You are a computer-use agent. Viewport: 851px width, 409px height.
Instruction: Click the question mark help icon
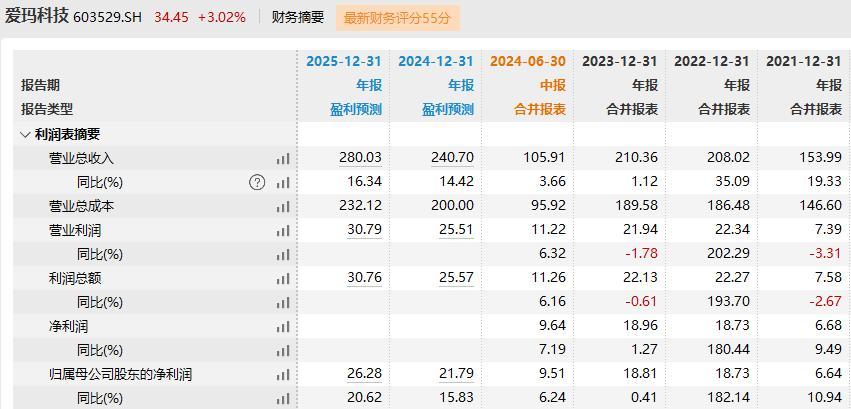pyautogui.click(x=257, y=182)
